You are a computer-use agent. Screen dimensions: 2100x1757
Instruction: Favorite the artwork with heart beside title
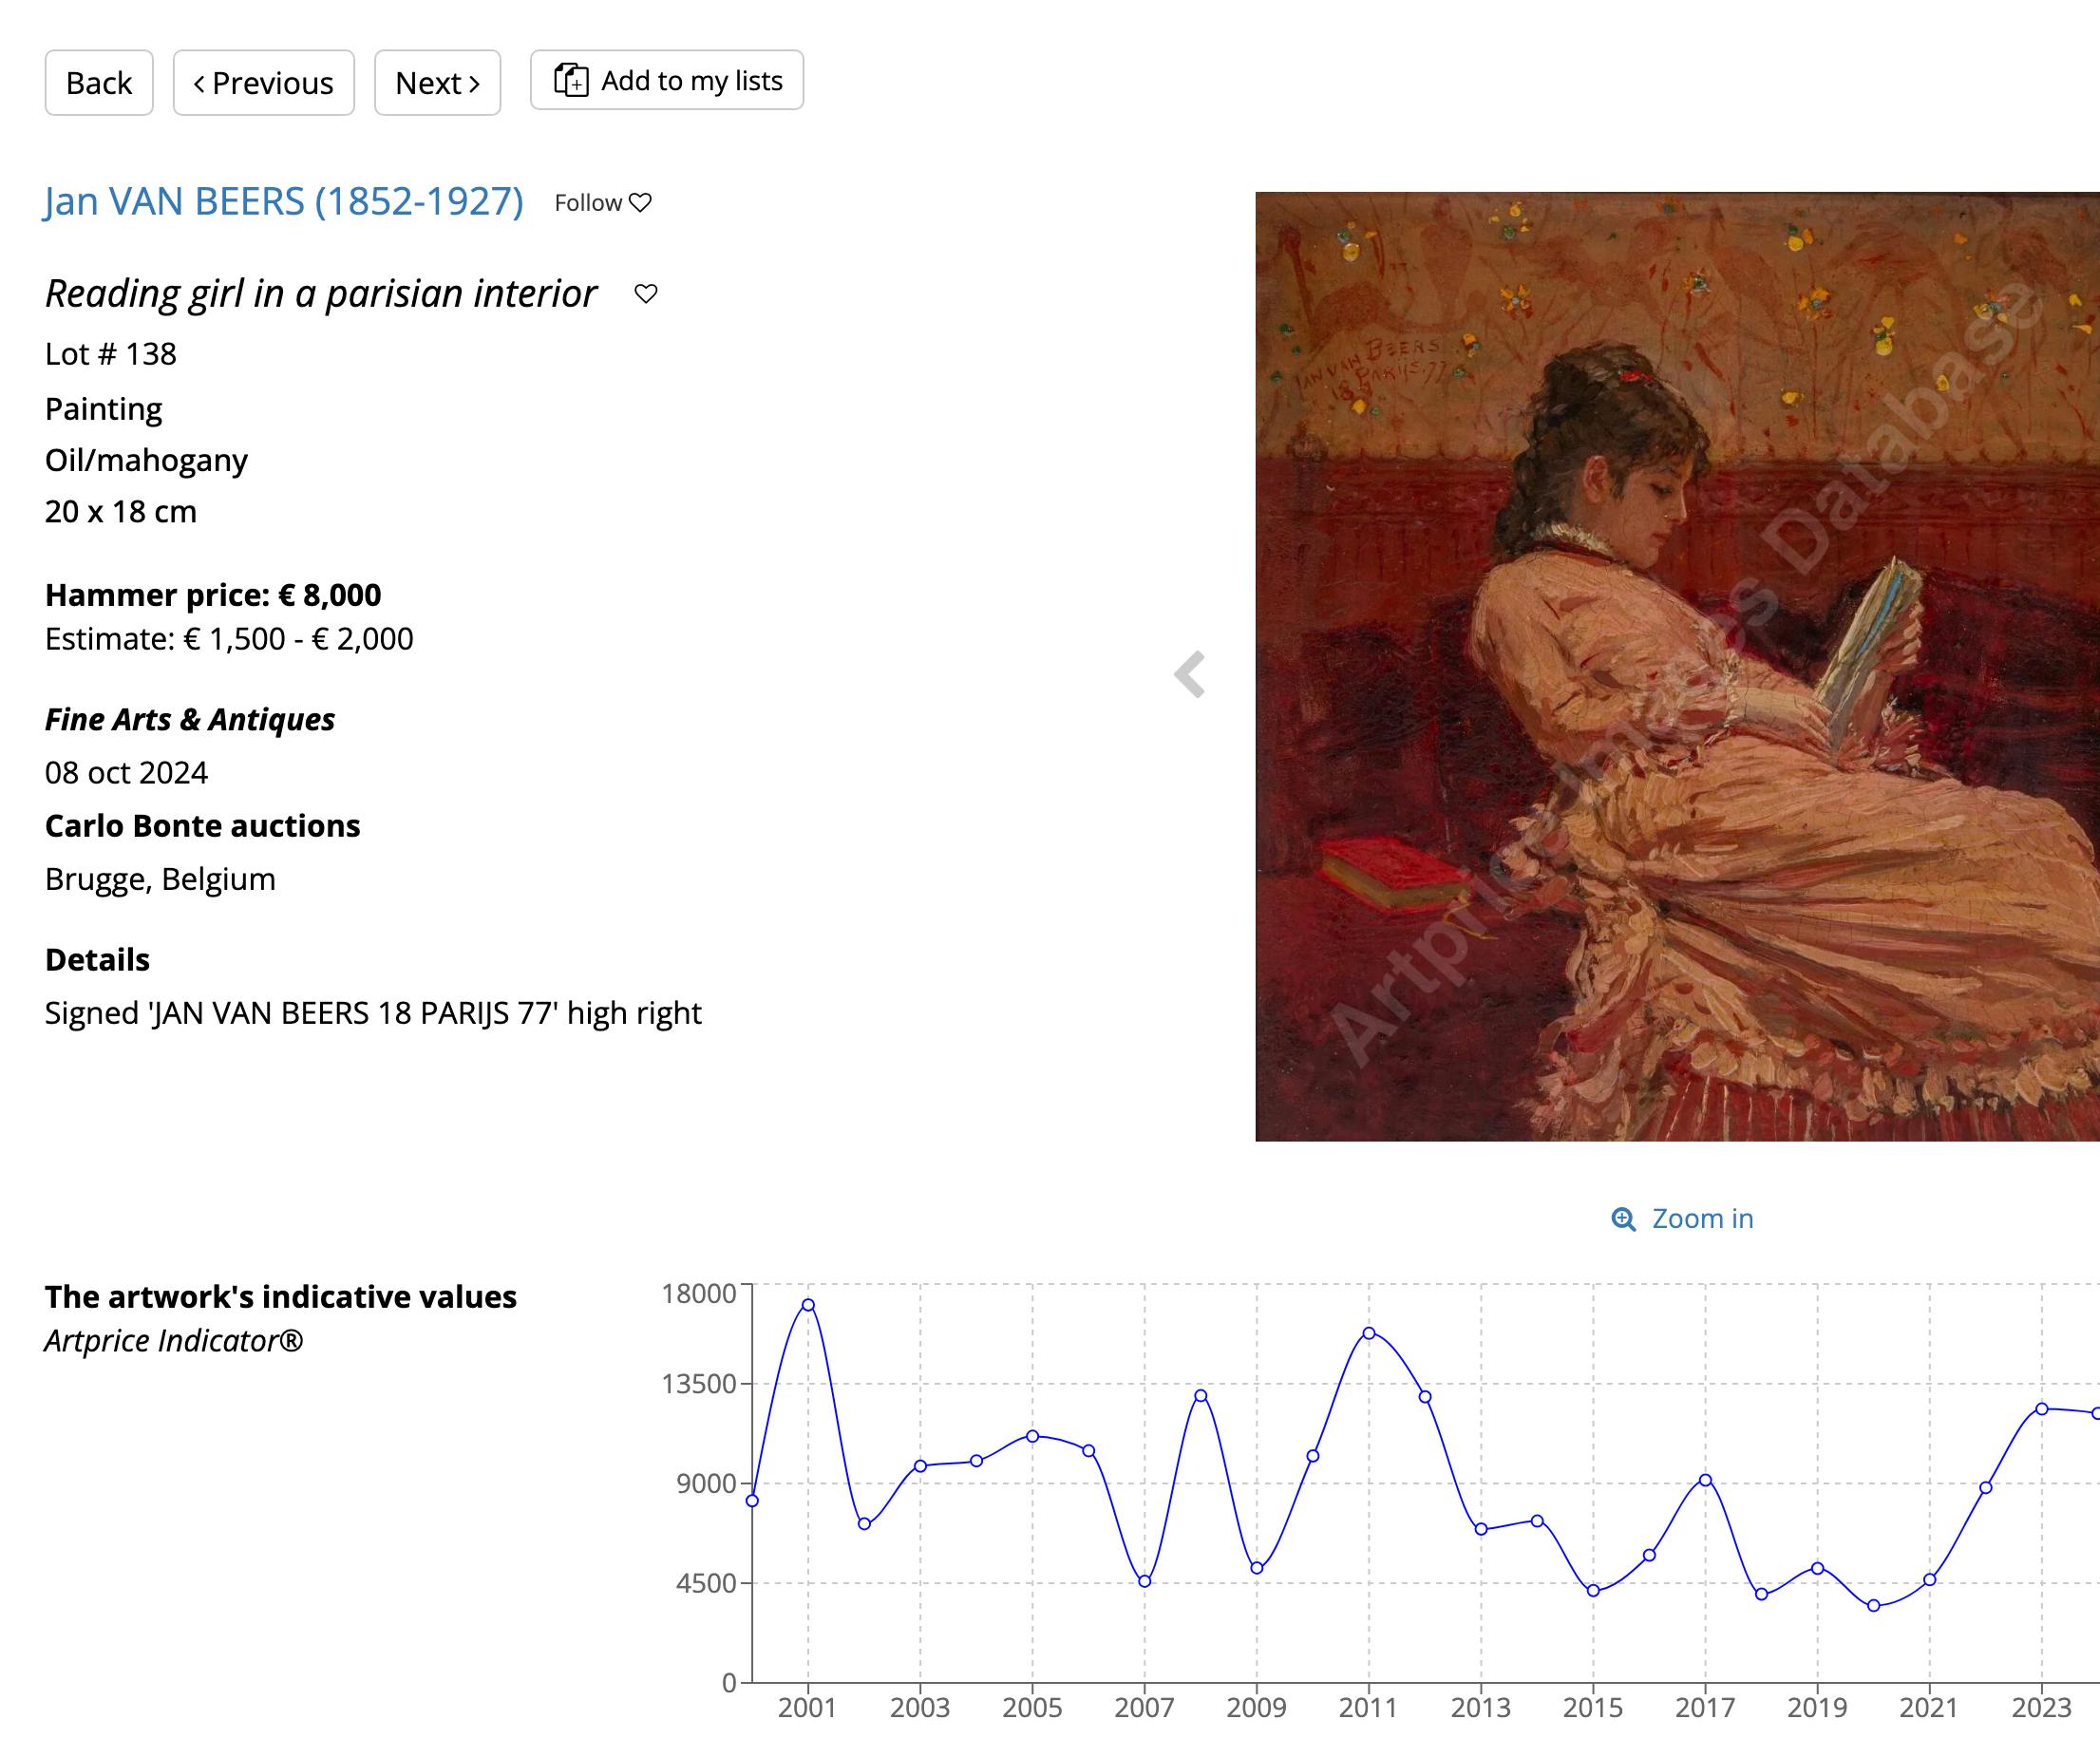tap(646, 294)
